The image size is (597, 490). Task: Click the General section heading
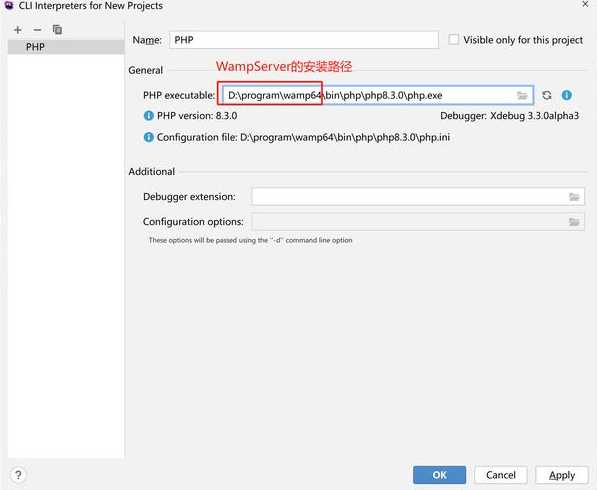coord(145,70)
